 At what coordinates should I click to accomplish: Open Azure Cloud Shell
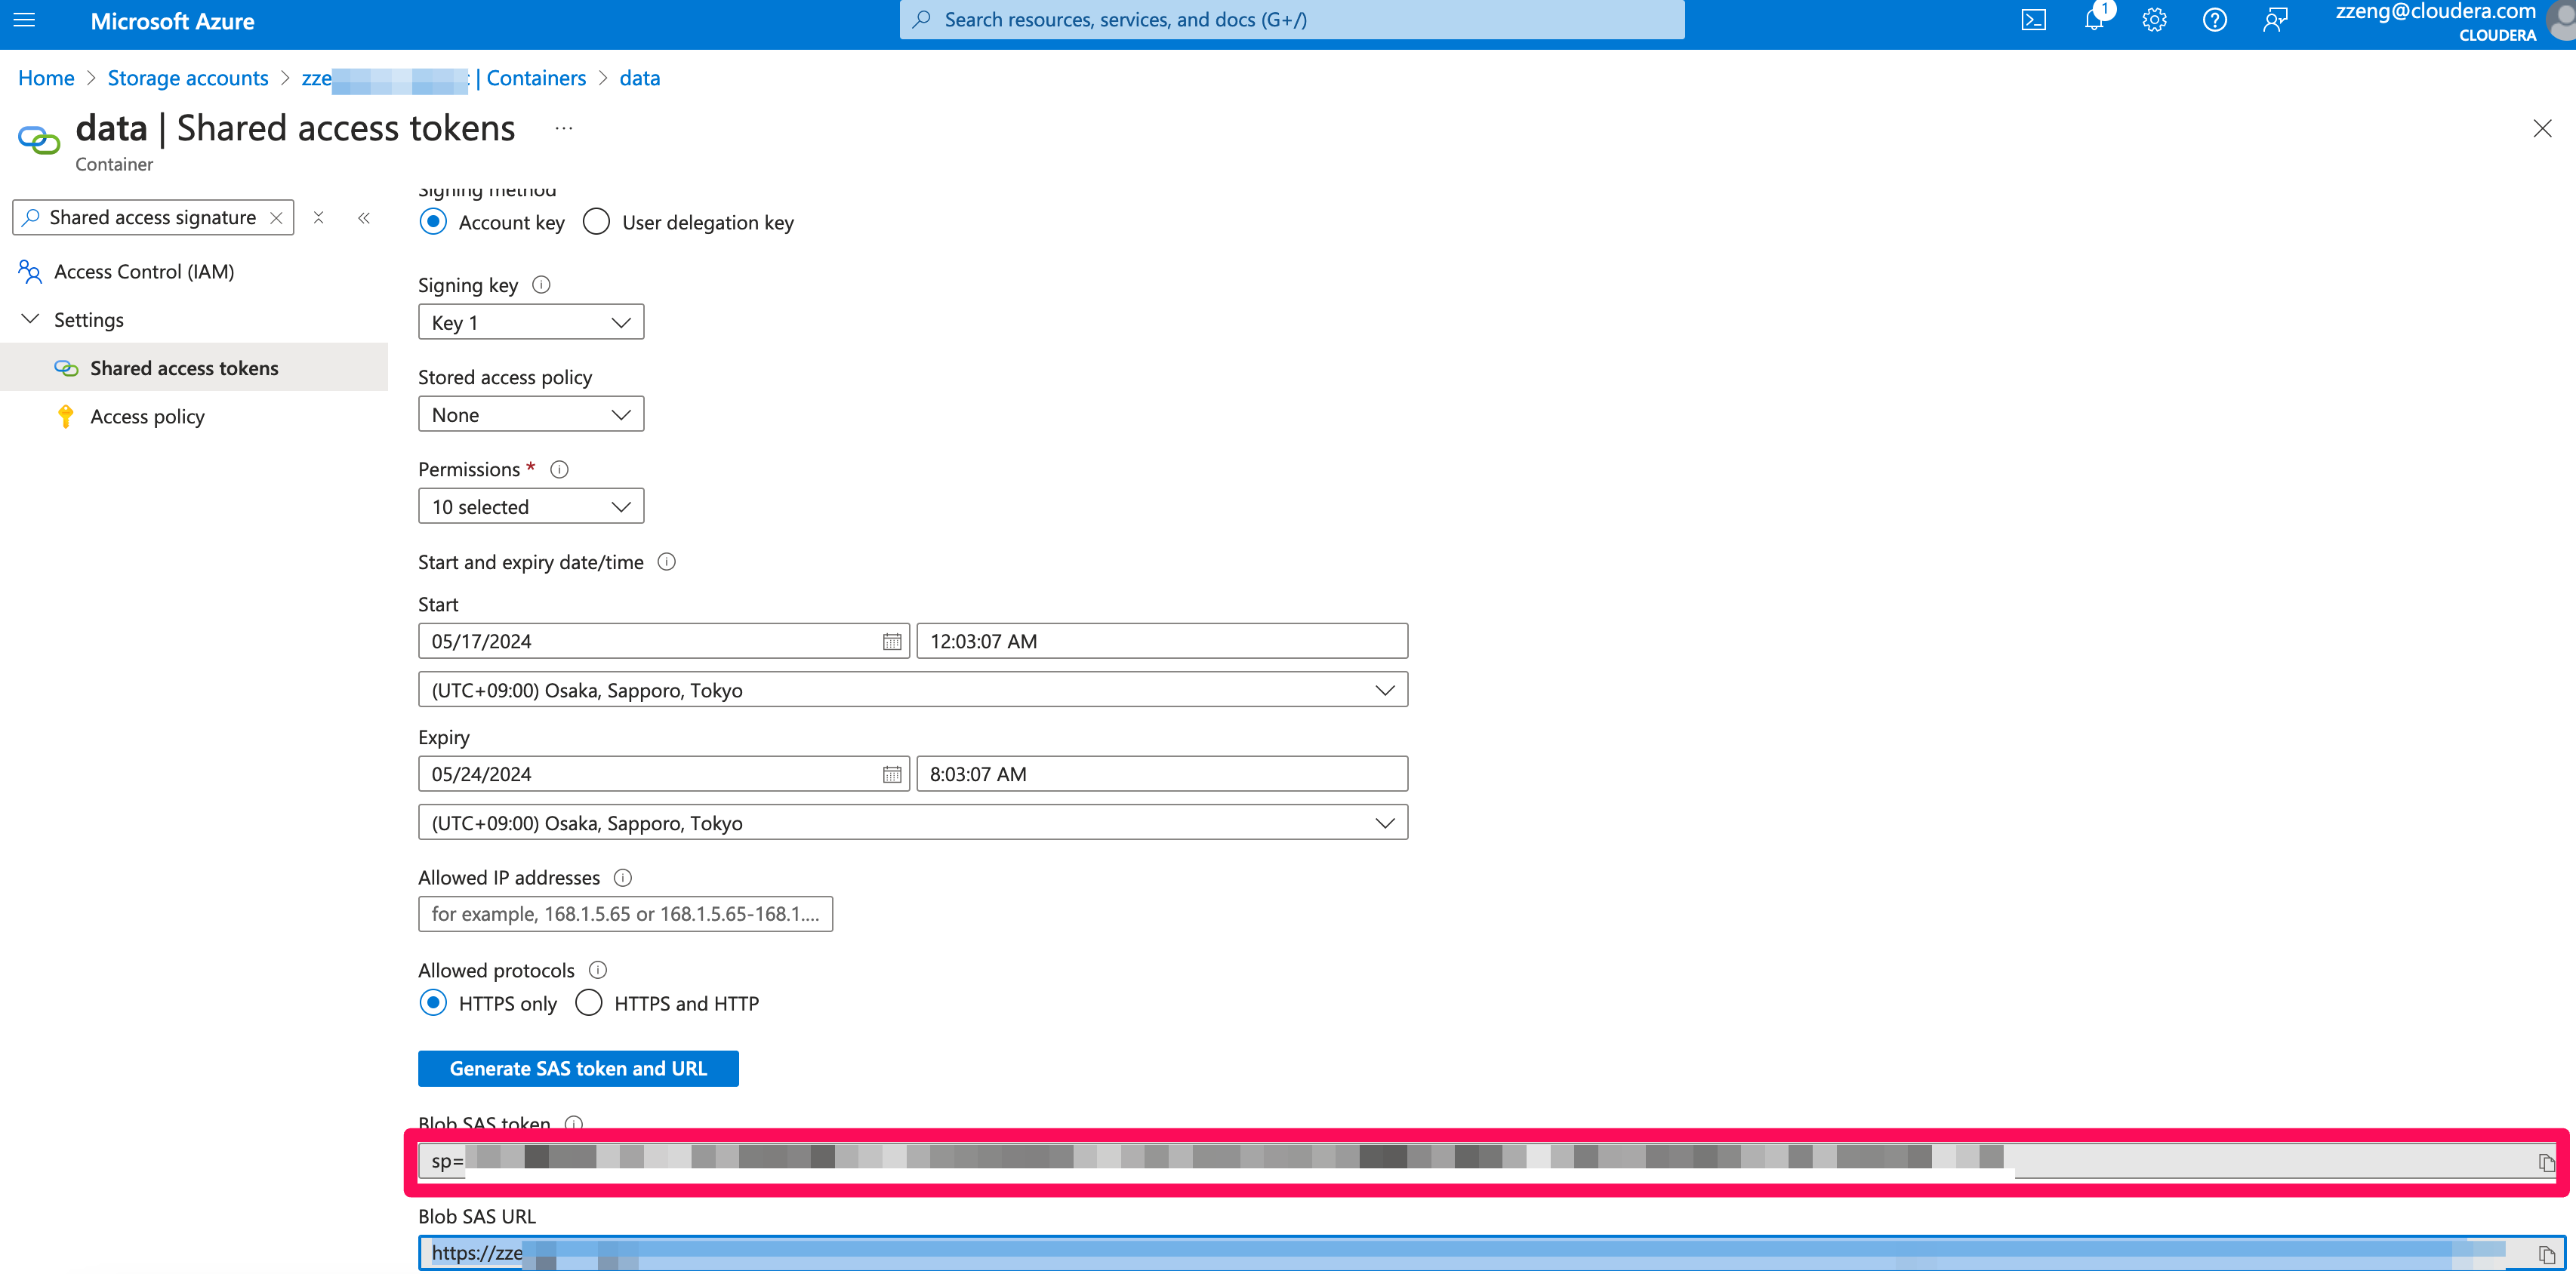pos(2034,19)
